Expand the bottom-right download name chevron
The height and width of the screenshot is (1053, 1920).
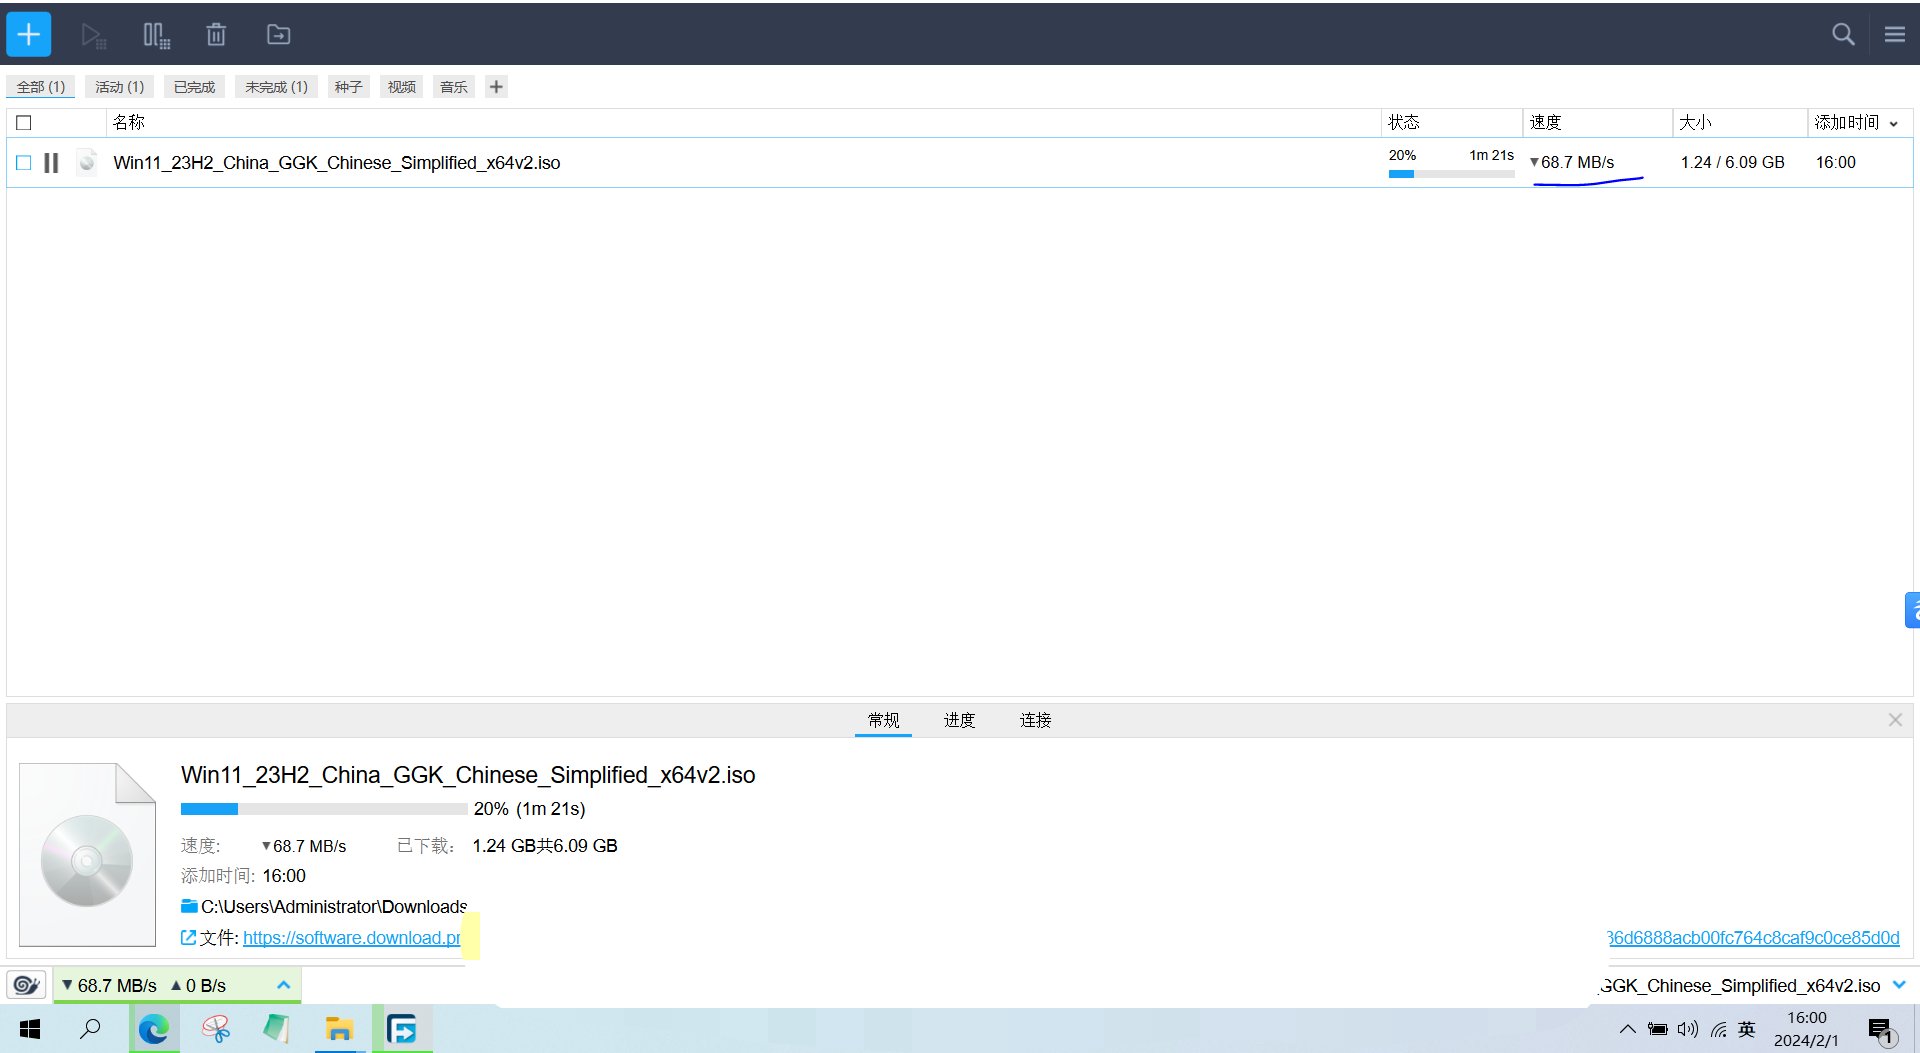pos(1899,985)
